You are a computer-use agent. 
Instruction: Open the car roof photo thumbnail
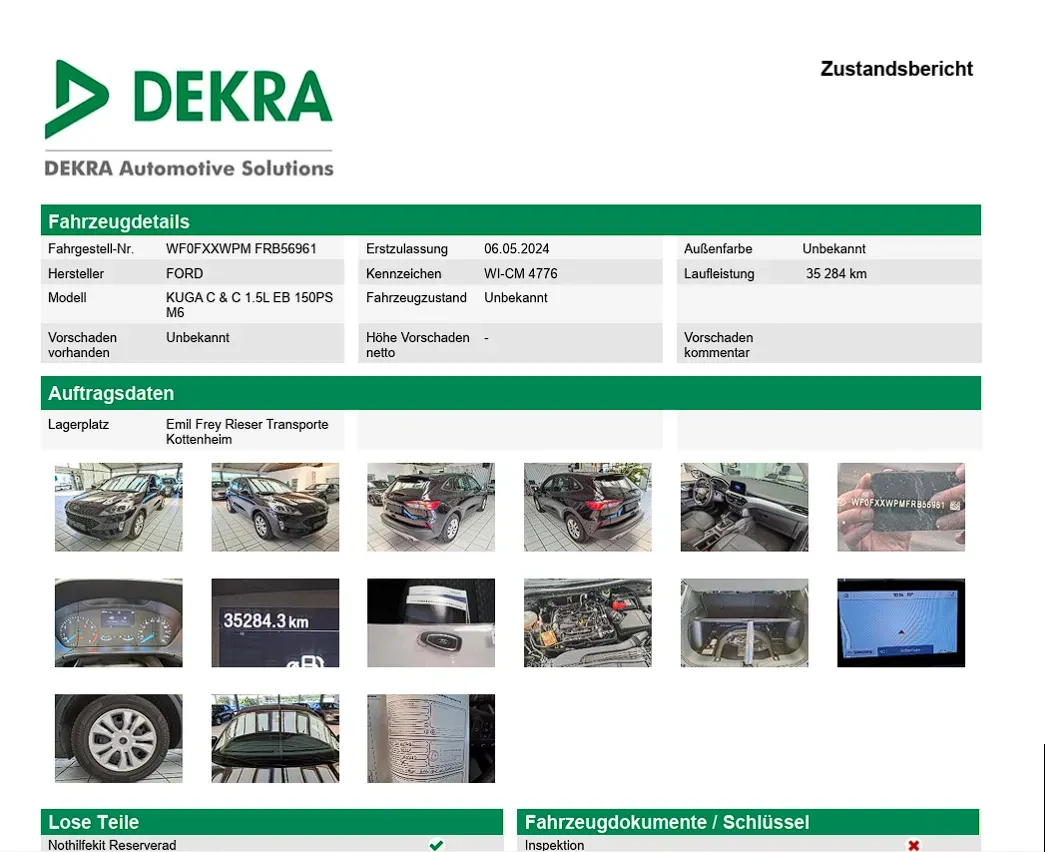coord(275,738)
